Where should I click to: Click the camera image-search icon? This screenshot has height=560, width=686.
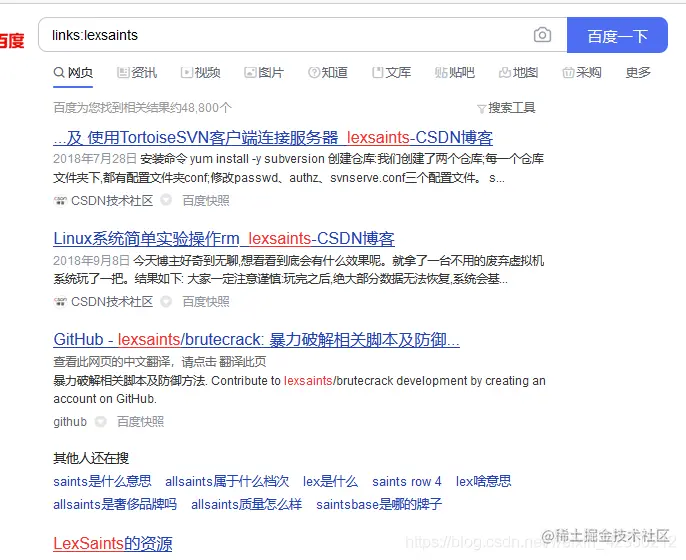click(542, 35)
